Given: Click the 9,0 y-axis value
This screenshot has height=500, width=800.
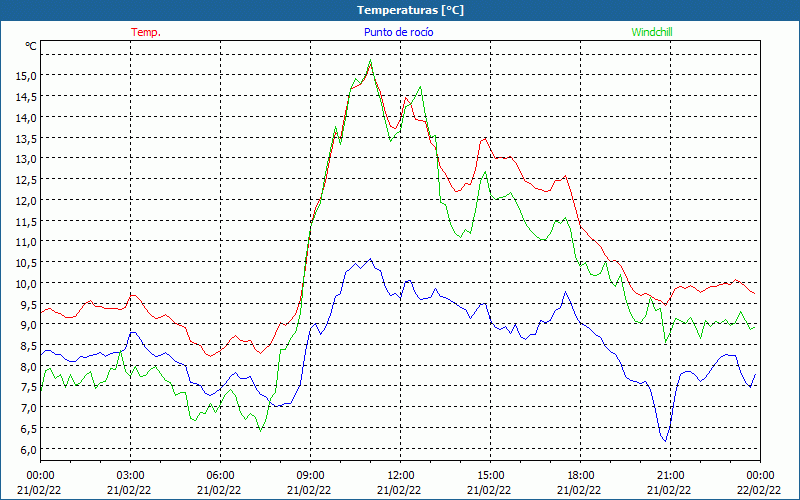Looking at the screenshot, I should pos(28,325).
